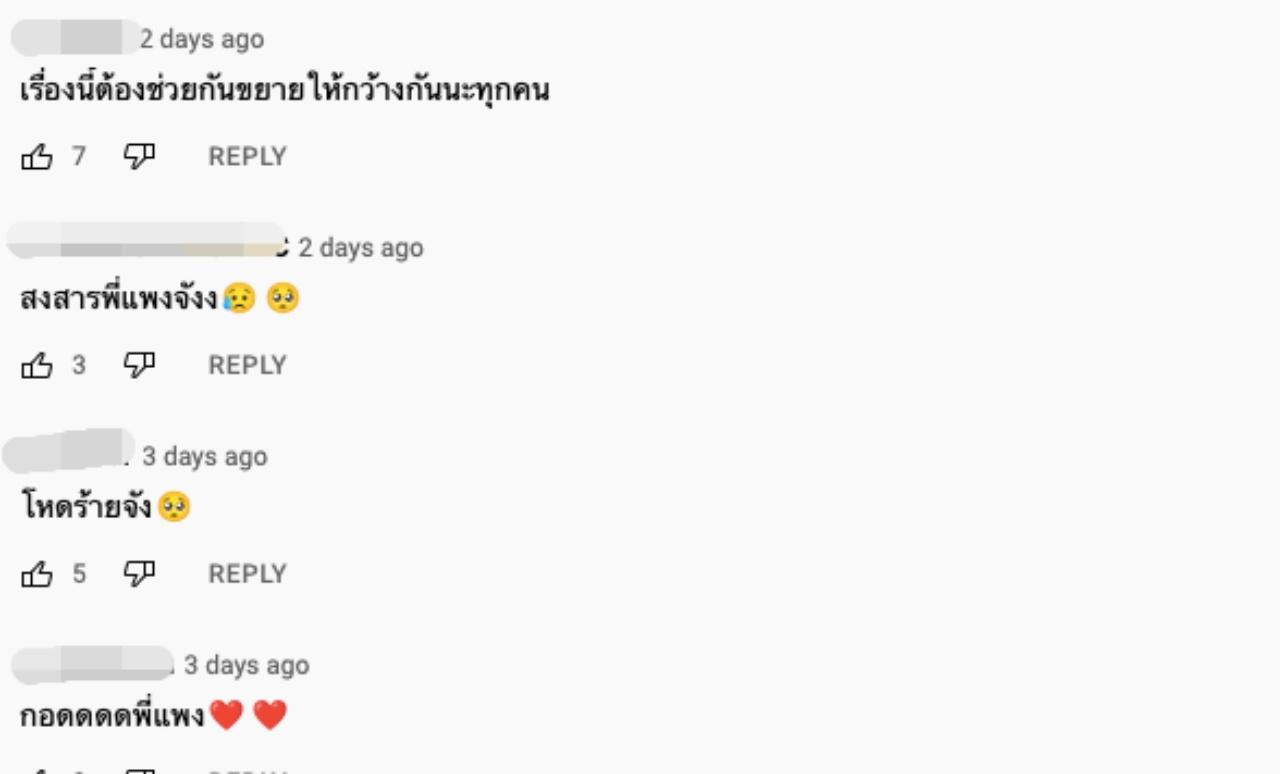This screenshot has width=1280, height=774.
Task: Dislike the comment that has 7 likes
Action: [139, 156]
